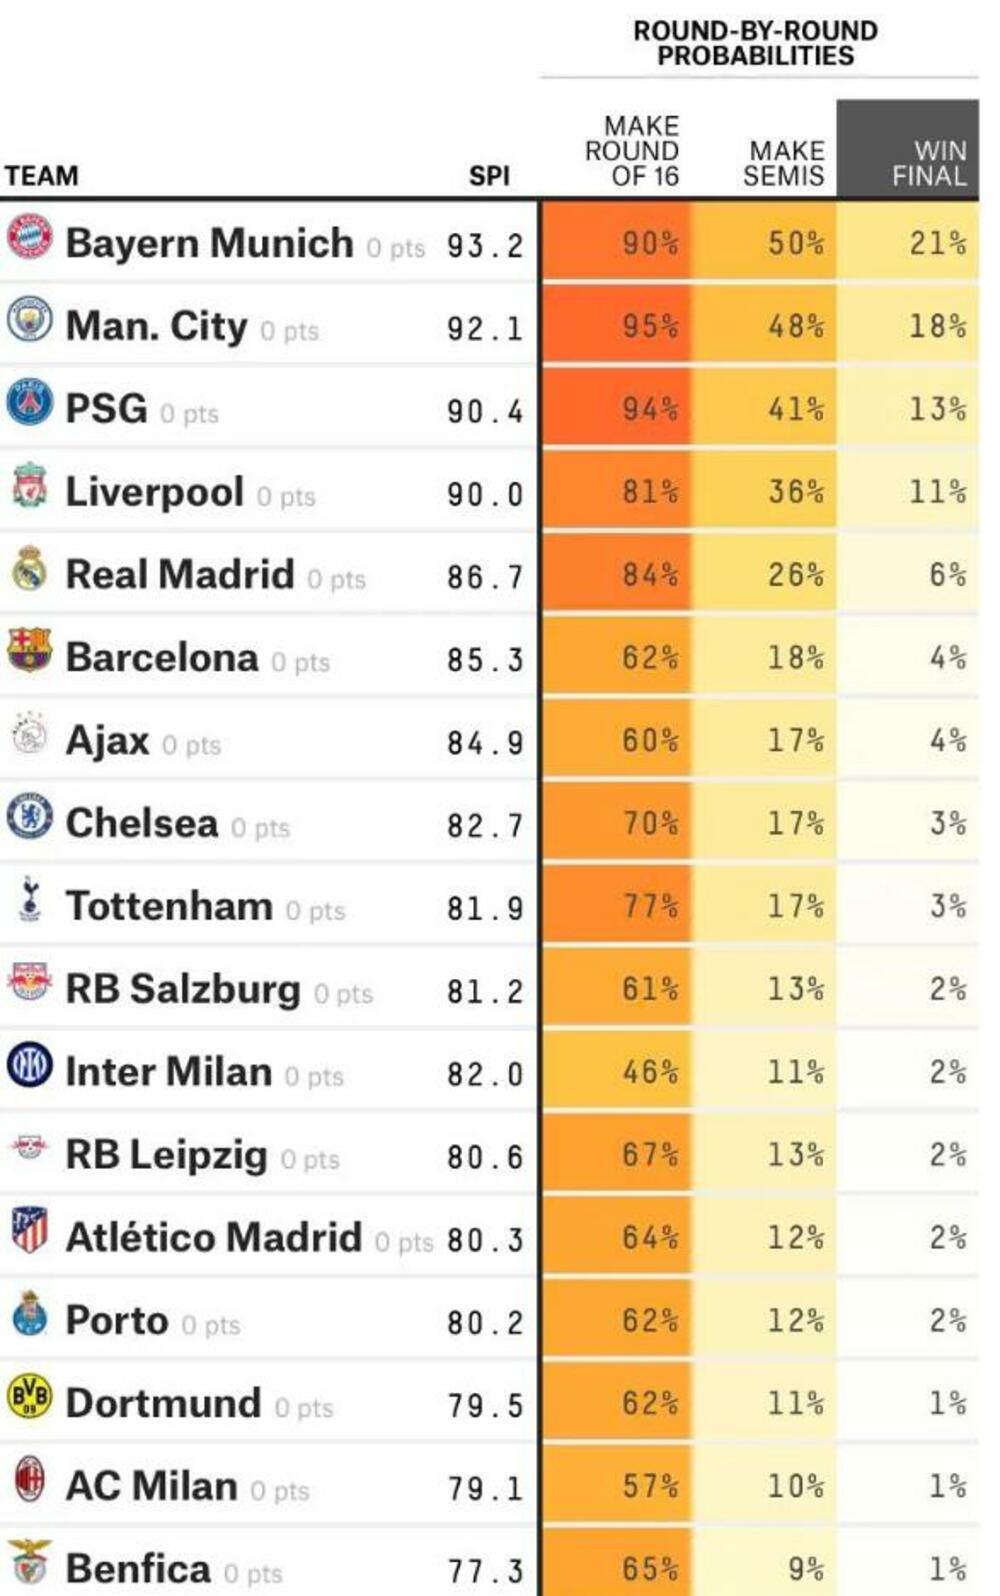
Task: Sort by Team column header
Action: 41,176
